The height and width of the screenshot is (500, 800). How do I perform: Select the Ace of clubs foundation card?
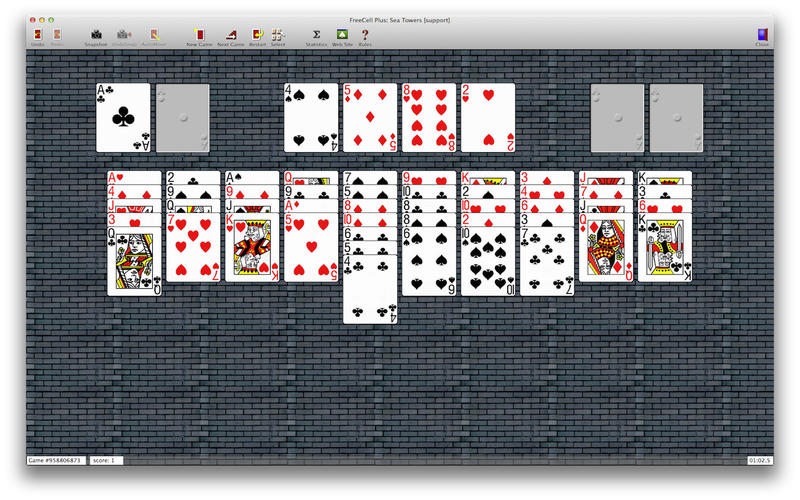coord(123,118)
